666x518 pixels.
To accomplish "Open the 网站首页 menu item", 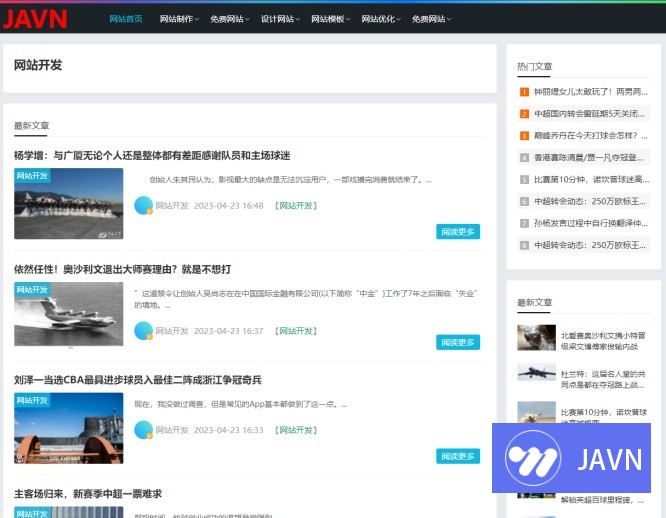I will 126,19.
